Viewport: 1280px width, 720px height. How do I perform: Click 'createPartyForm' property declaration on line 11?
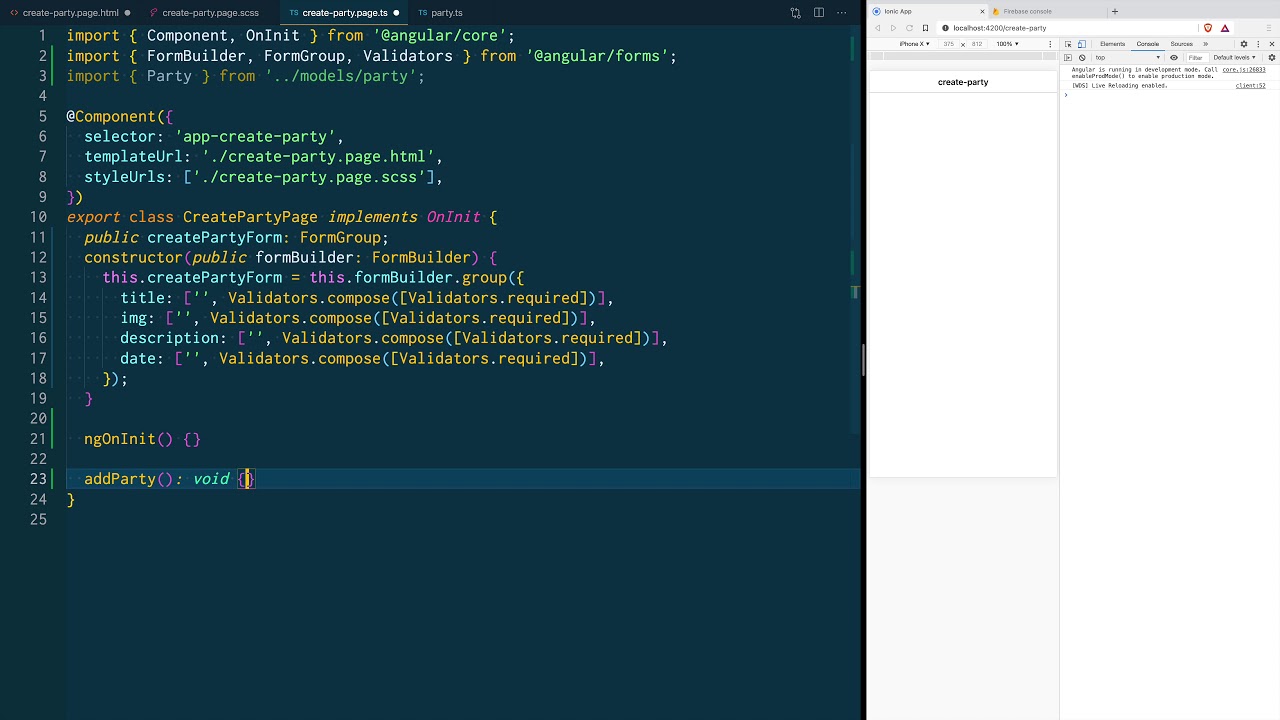point(214,237)
